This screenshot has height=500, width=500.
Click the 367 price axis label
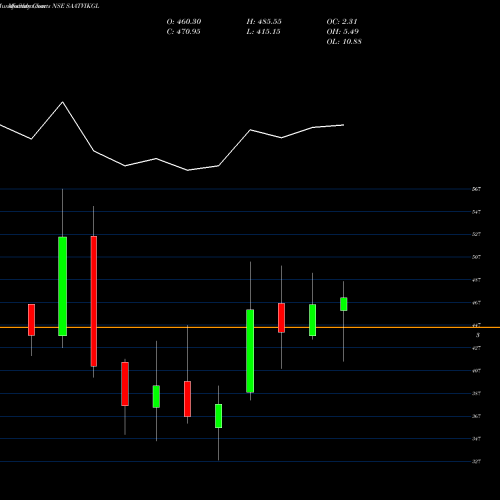476,416
